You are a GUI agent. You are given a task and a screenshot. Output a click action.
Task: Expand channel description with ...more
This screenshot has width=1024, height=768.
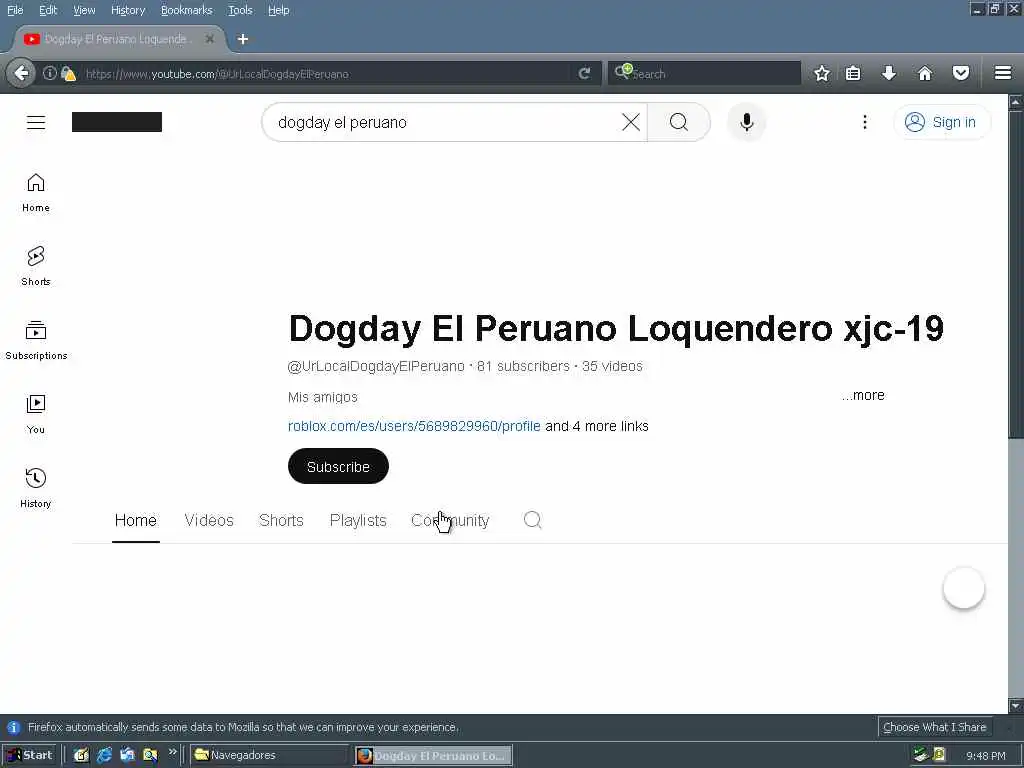[863, 395]
